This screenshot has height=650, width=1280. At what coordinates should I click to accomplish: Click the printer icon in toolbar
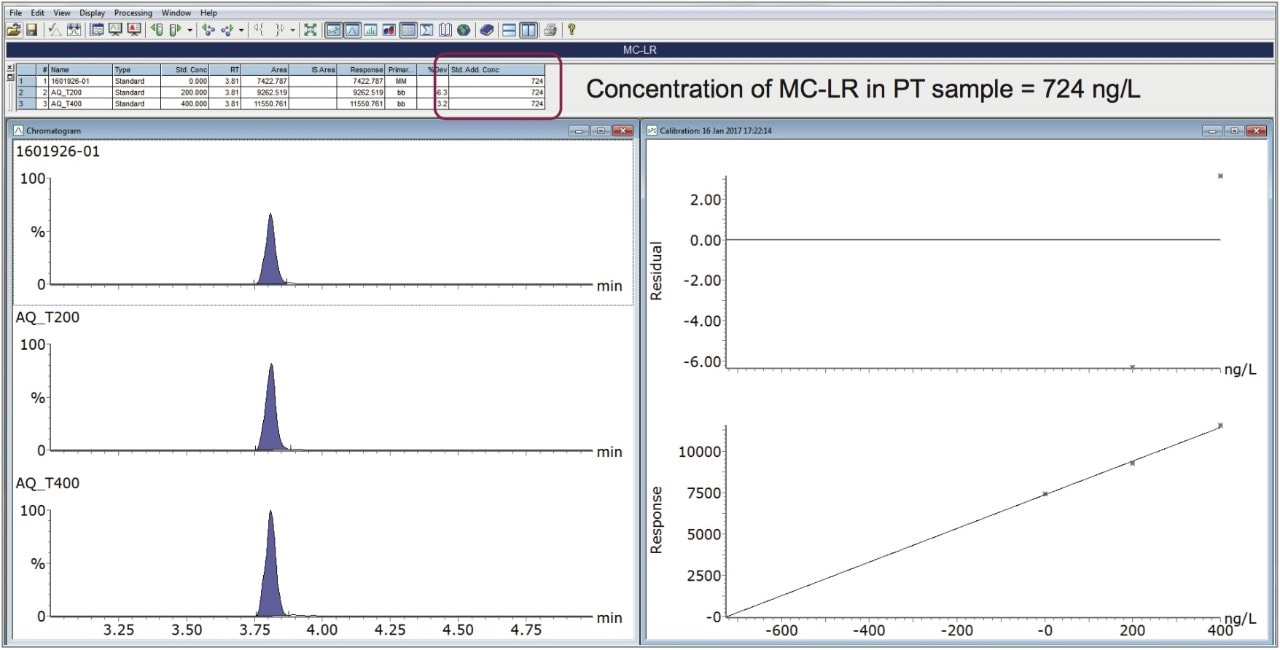[x=550, y=30]
